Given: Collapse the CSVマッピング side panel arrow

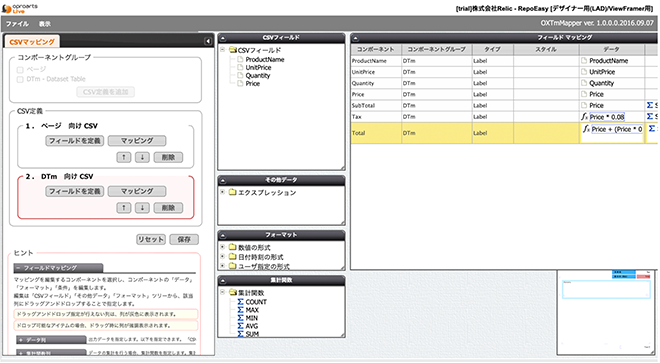Looking at the screenshot, I should point(208,41).
